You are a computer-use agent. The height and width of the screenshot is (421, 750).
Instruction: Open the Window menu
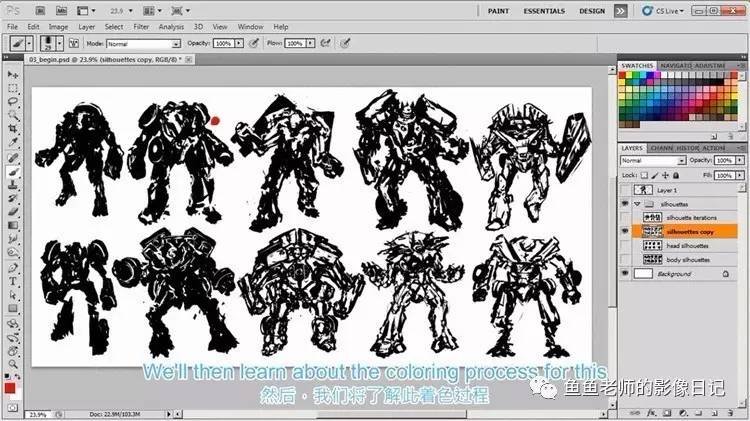pos(251,27)
